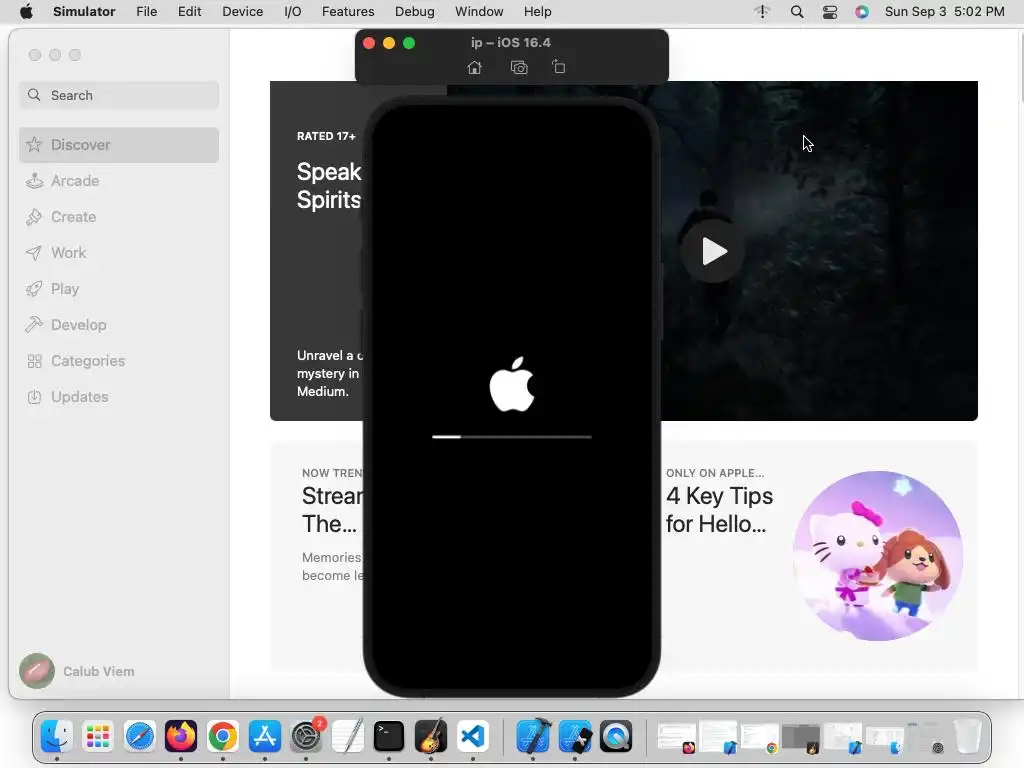This screenshot has width=1024, height=768.
Task: Open Trash in the Dock
Action: coord(968,737)
